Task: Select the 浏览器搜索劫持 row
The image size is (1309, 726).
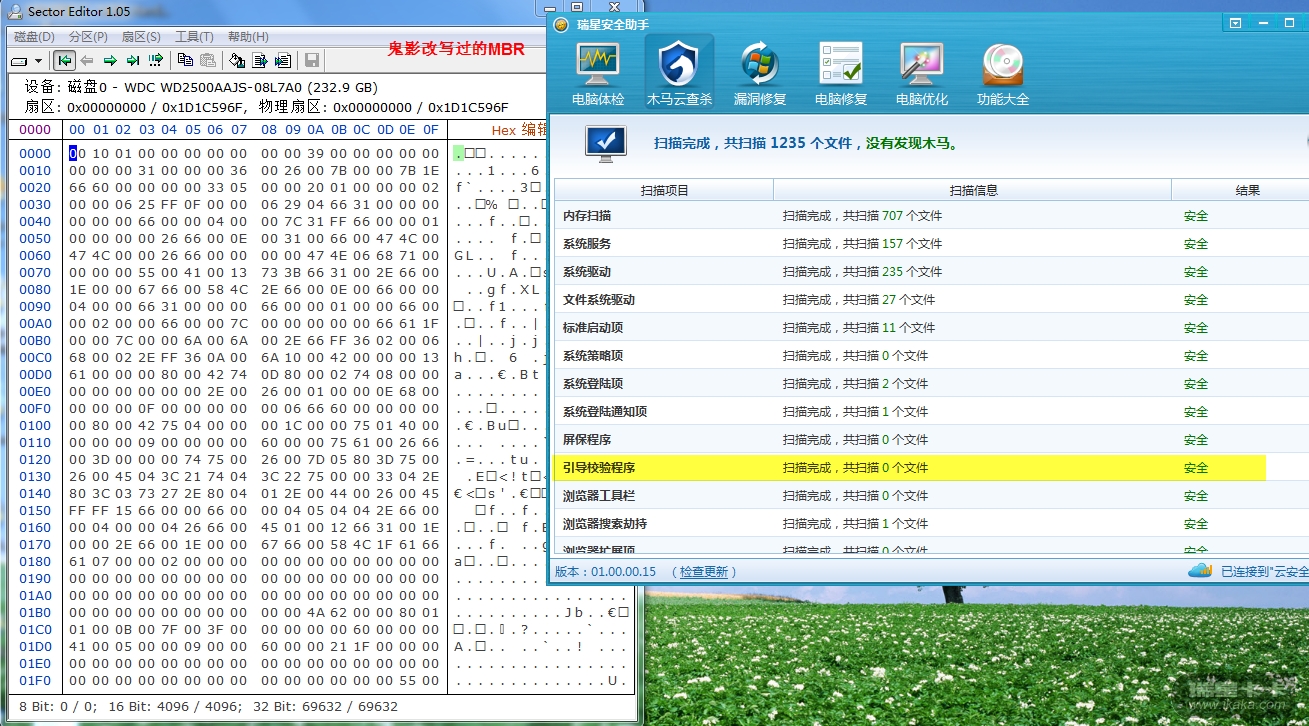Action: (931, 523)
